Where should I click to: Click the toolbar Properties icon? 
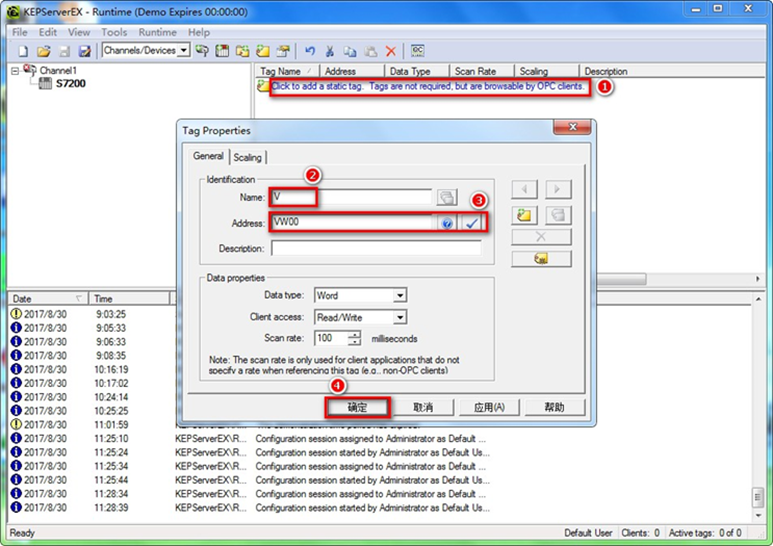pyautogui.click(x=283, y=51)
